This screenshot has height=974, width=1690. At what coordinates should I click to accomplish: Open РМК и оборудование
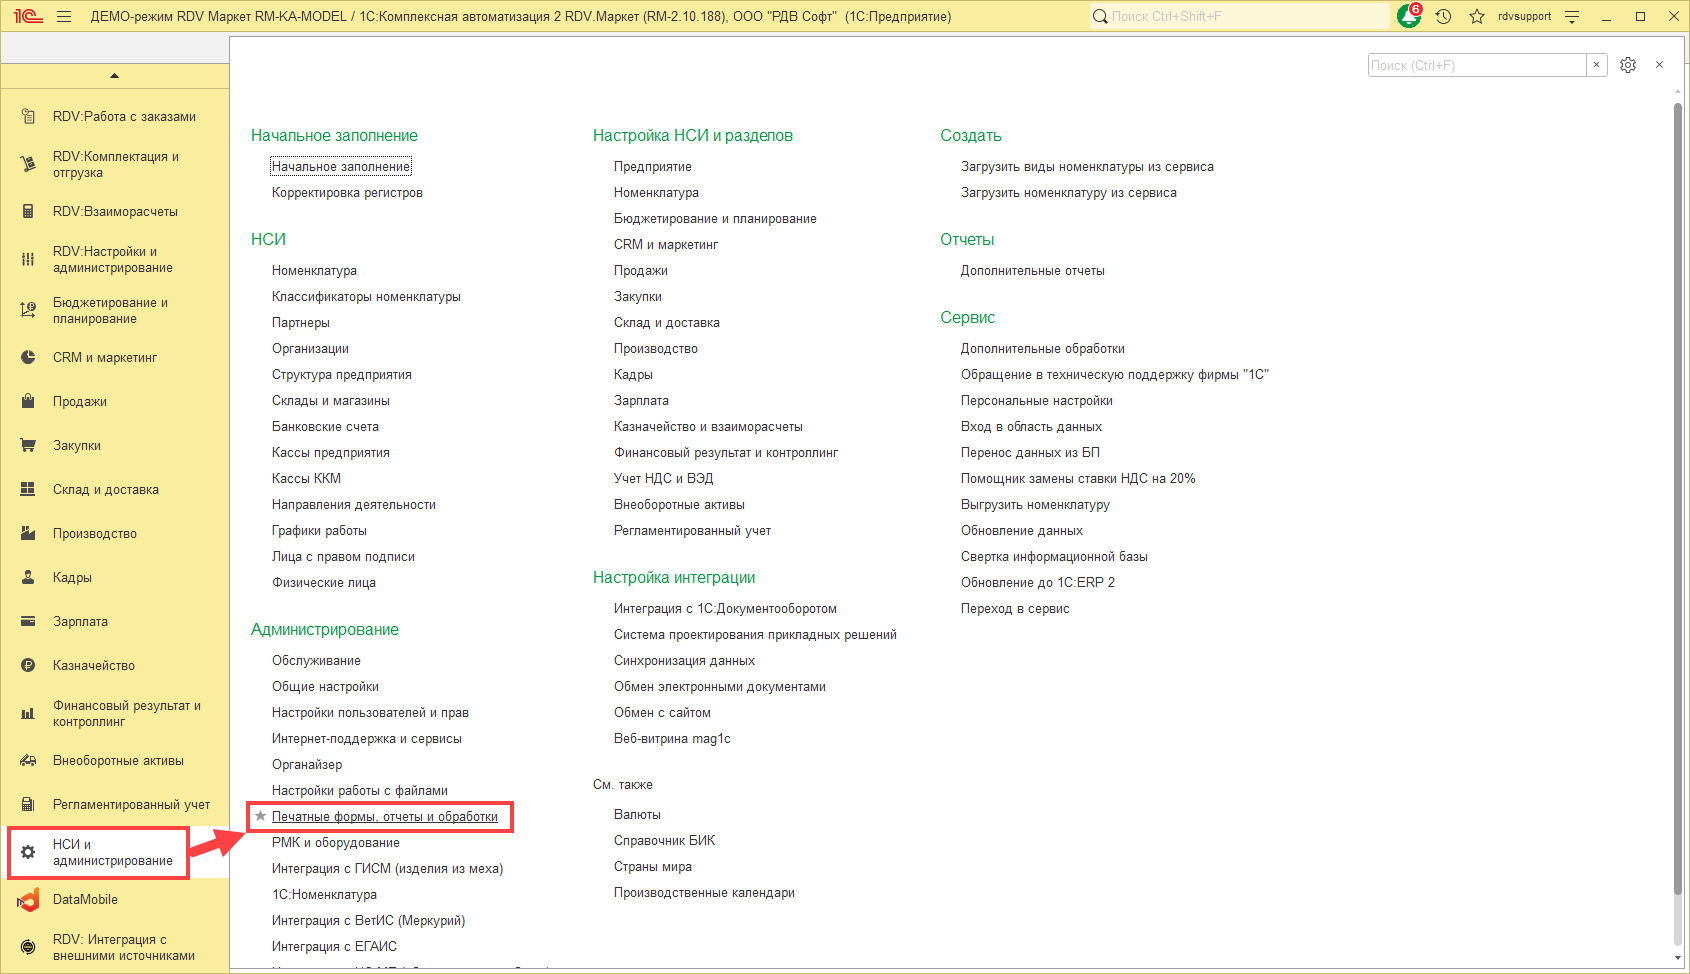pos(336,843)
